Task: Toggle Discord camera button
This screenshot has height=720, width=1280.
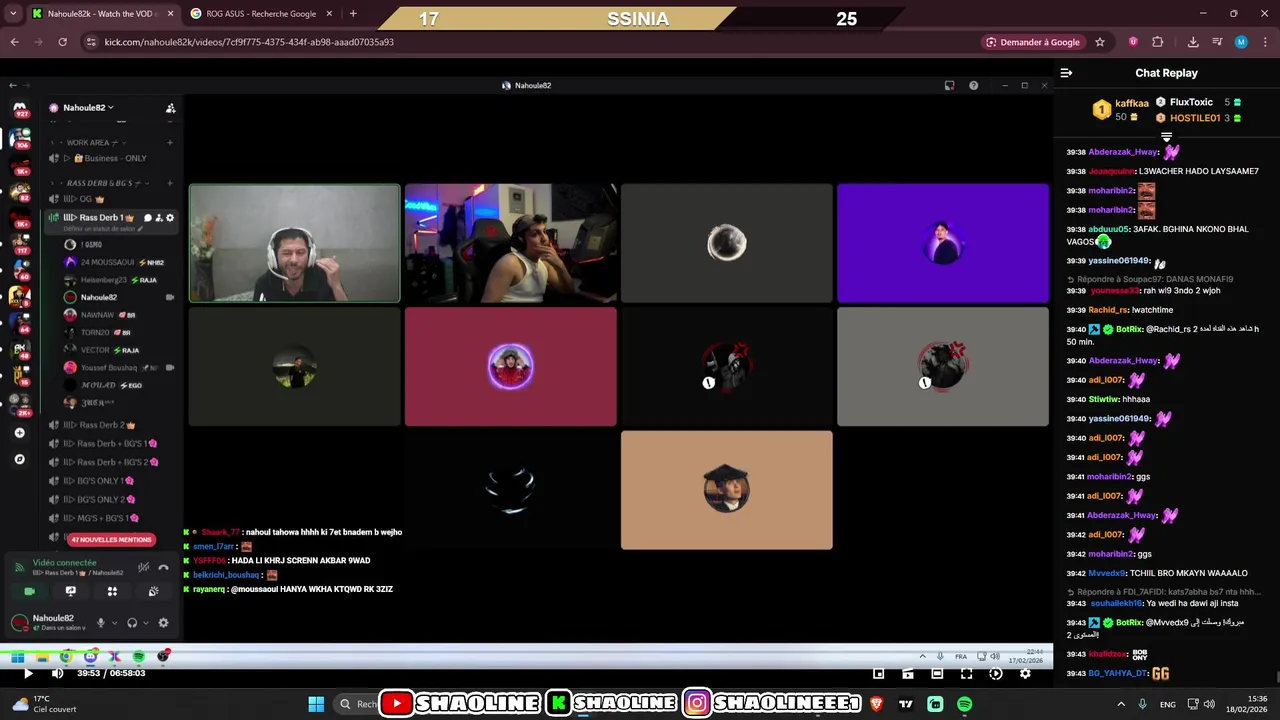Action: 29,591
